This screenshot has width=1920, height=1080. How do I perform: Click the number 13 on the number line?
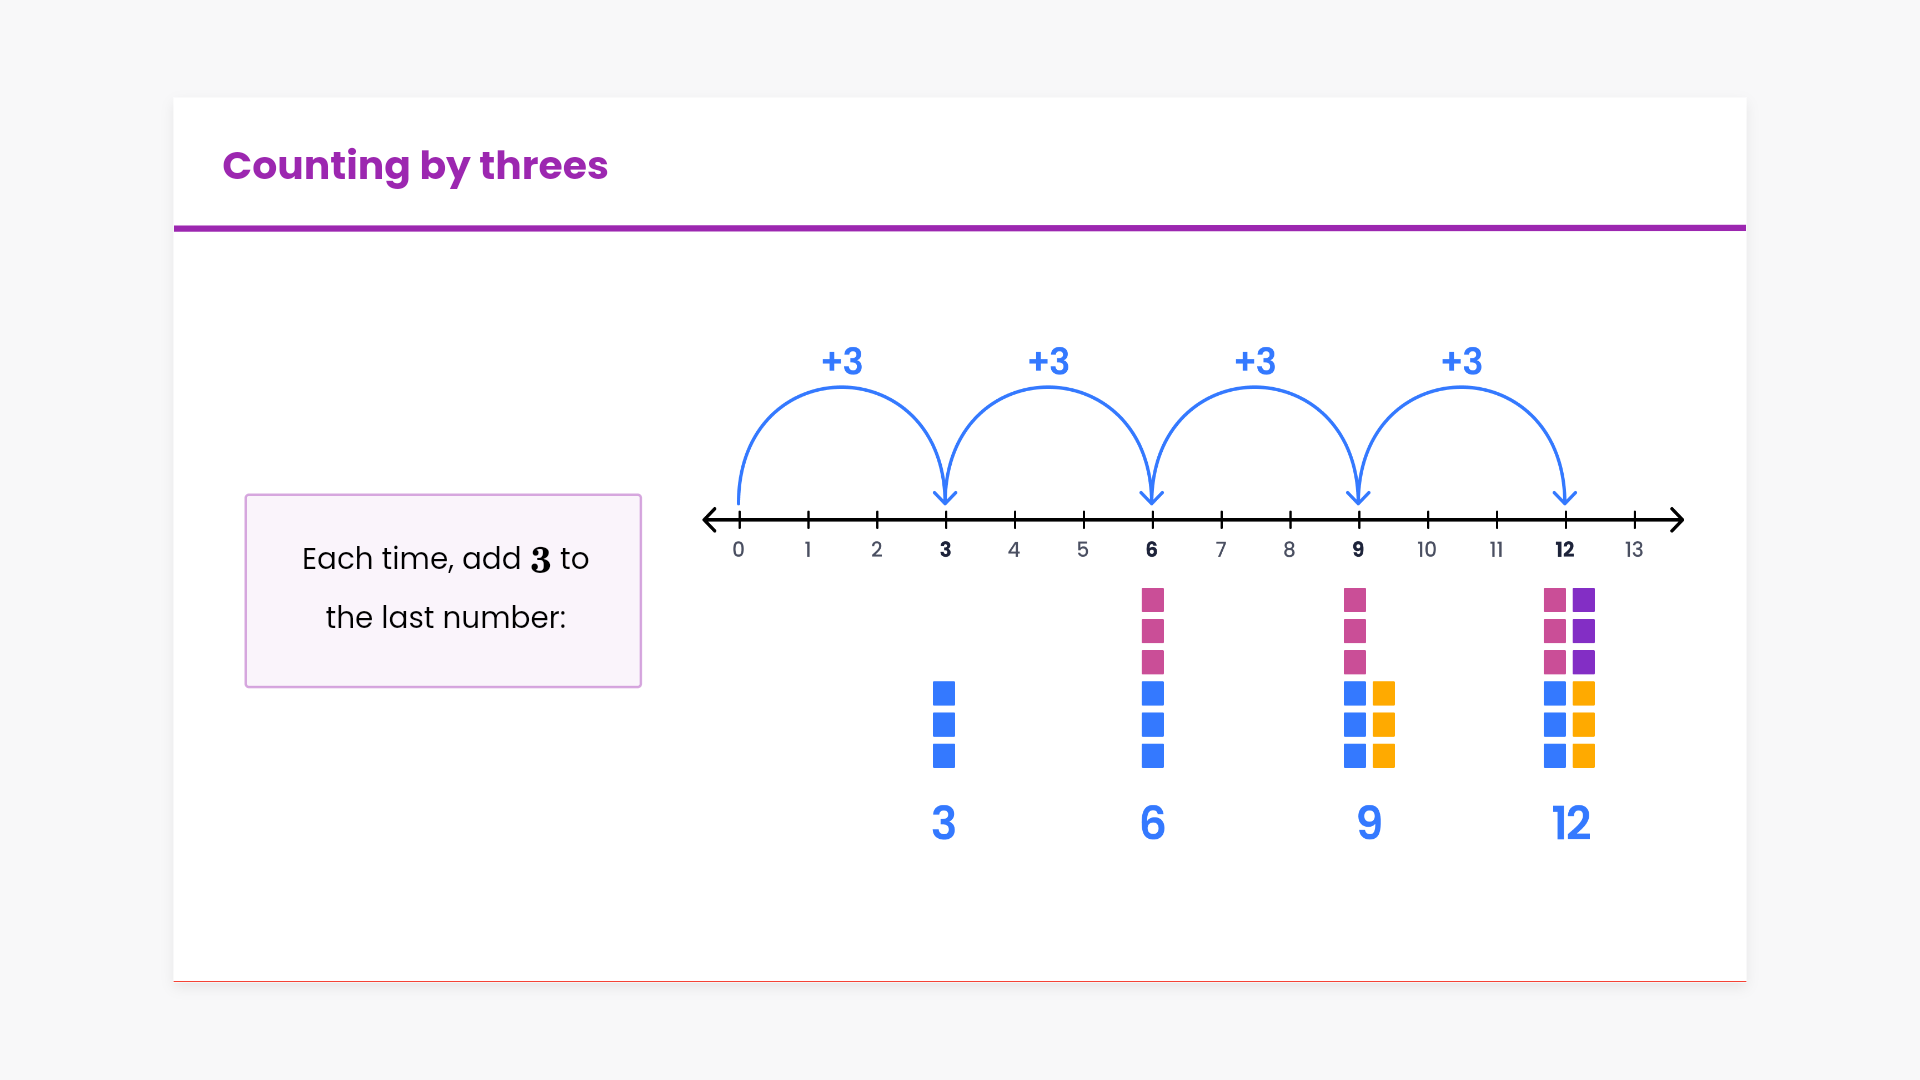1634,550
